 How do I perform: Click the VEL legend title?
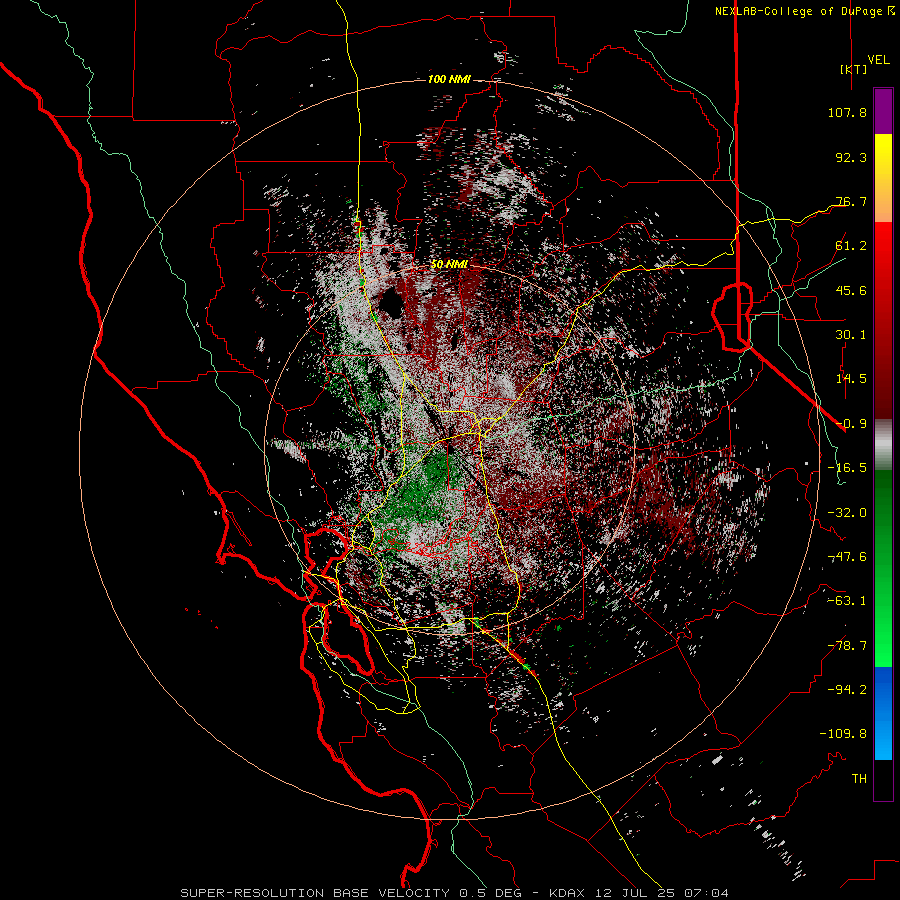click(x=878, y=60)
